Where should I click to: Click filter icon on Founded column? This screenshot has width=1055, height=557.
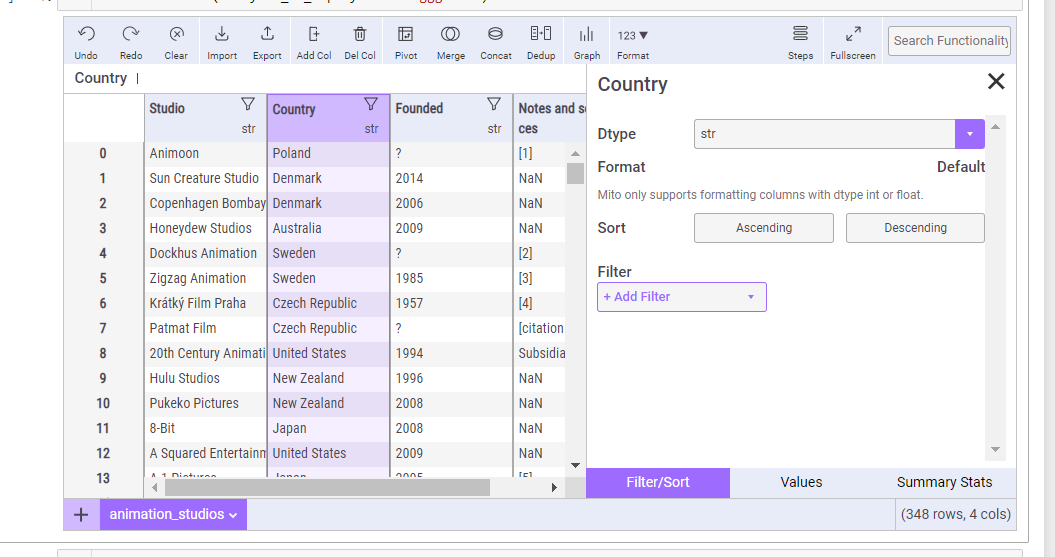click(493, 104)
